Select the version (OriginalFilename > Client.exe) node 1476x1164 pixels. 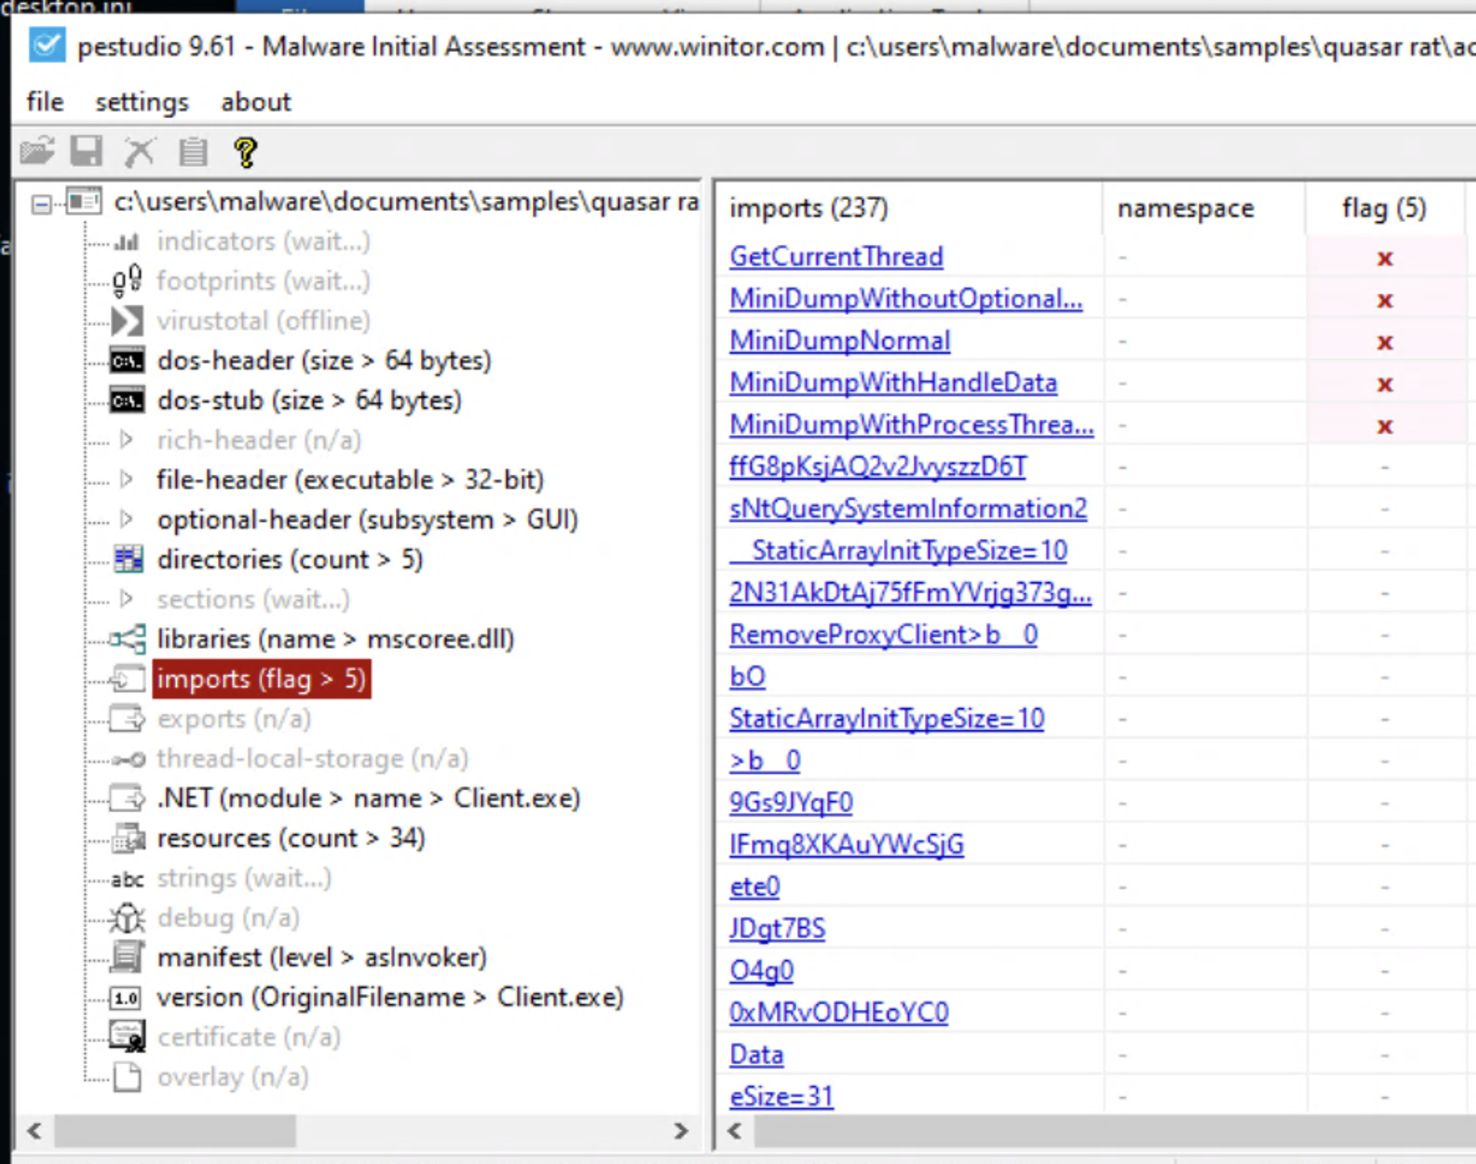(x=390, y=997)
